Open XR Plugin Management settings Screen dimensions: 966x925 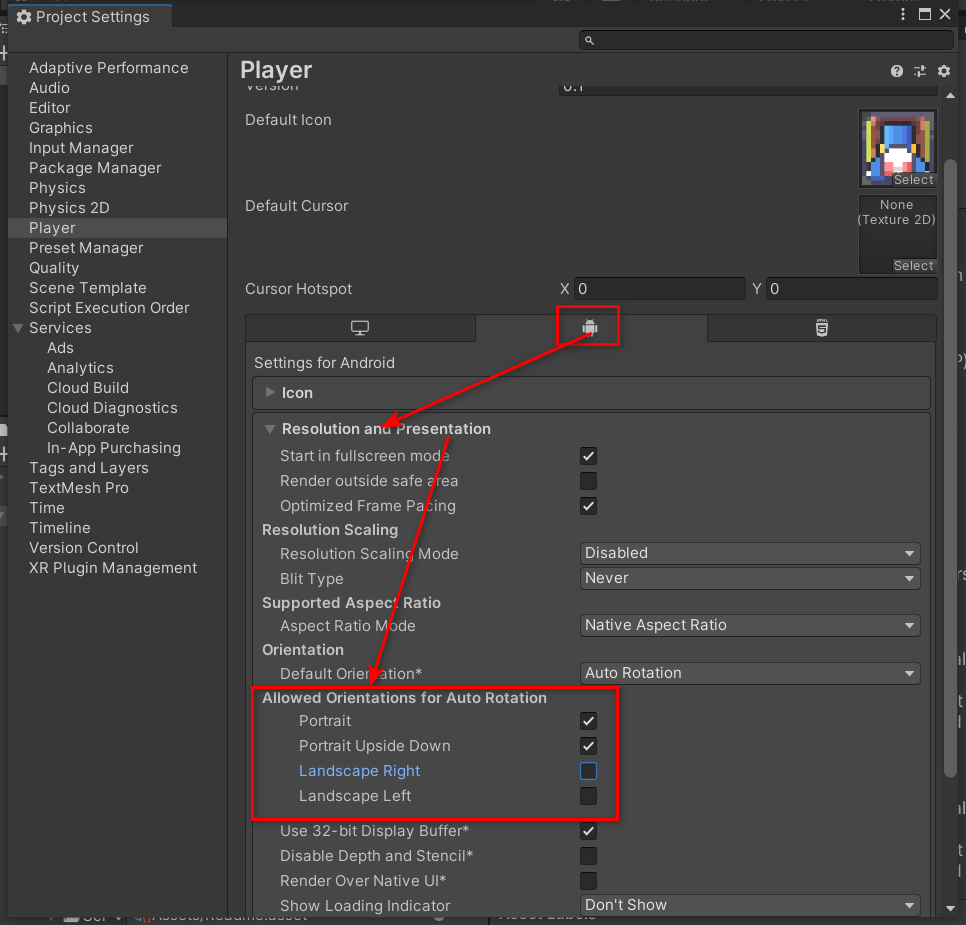tap(113, 568)
